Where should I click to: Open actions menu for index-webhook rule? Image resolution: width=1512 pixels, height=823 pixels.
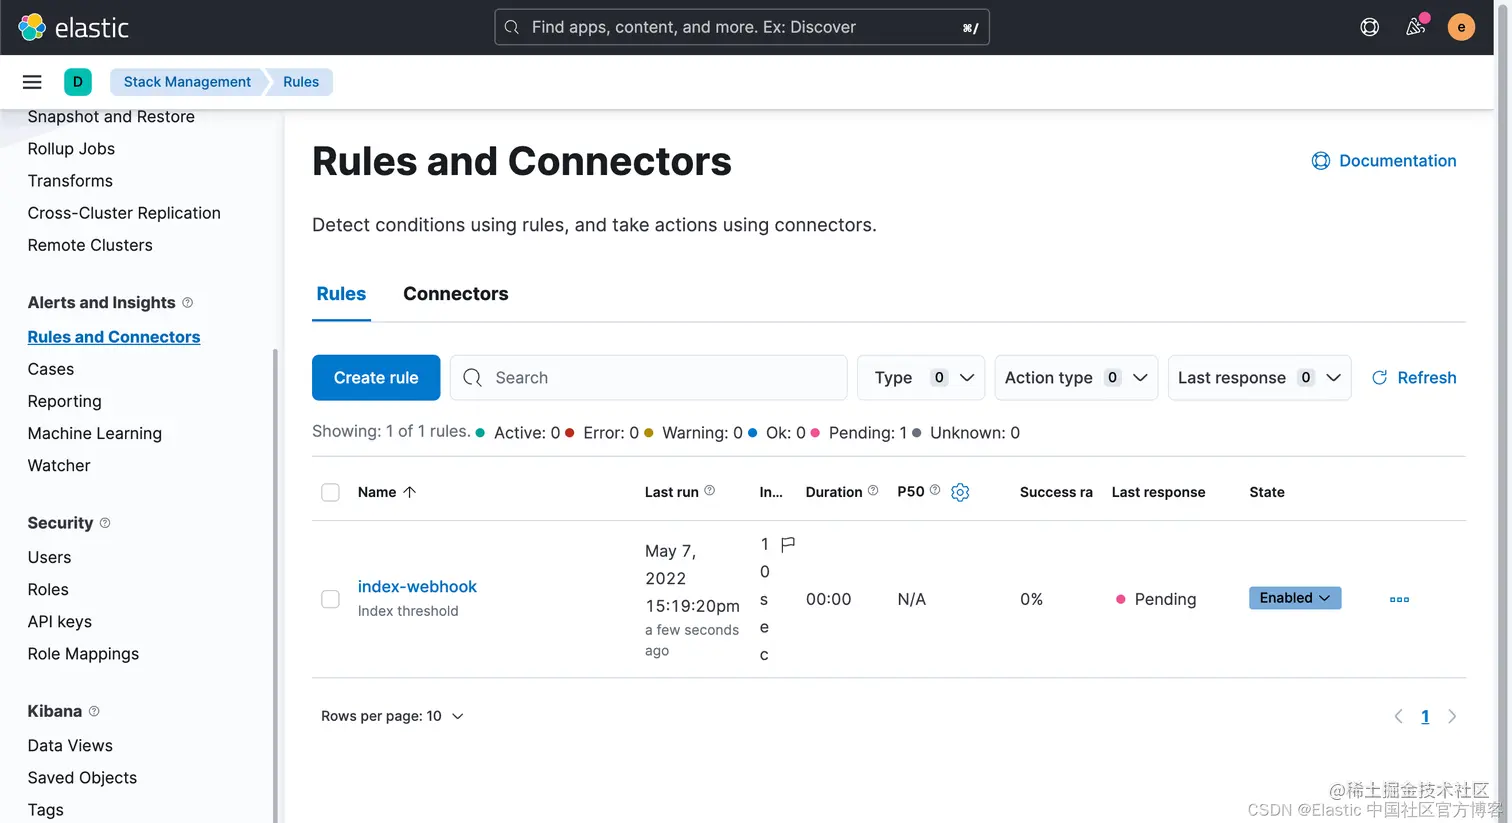point(1399,600)
